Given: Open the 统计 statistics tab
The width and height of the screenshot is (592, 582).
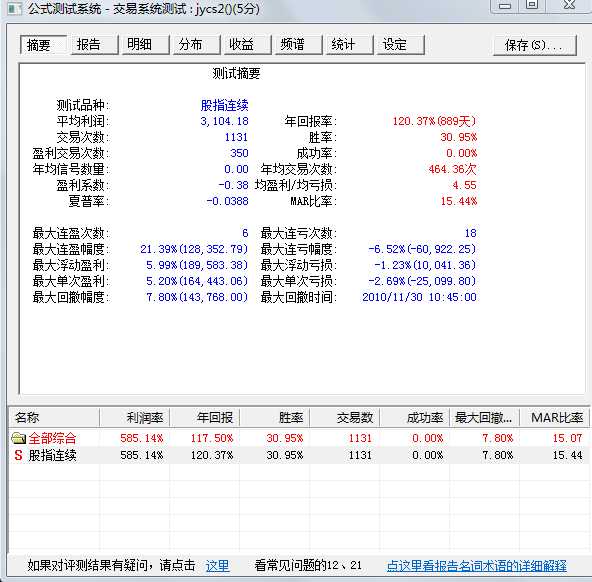Looking at the screenshot, I should 349,45.
